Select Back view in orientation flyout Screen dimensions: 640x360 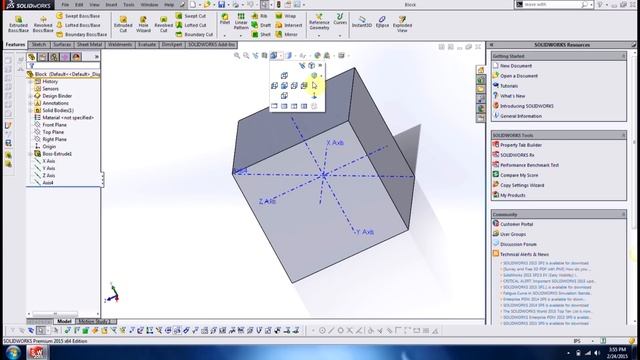coord(304,86)
